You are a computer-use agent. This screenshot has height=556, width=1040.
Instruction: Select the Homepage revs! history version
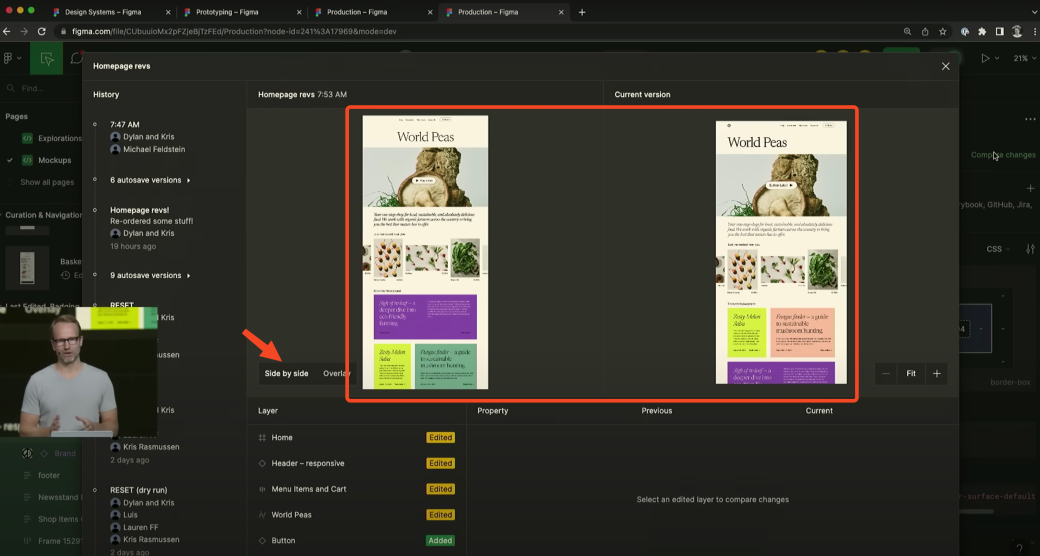point(139,210)
